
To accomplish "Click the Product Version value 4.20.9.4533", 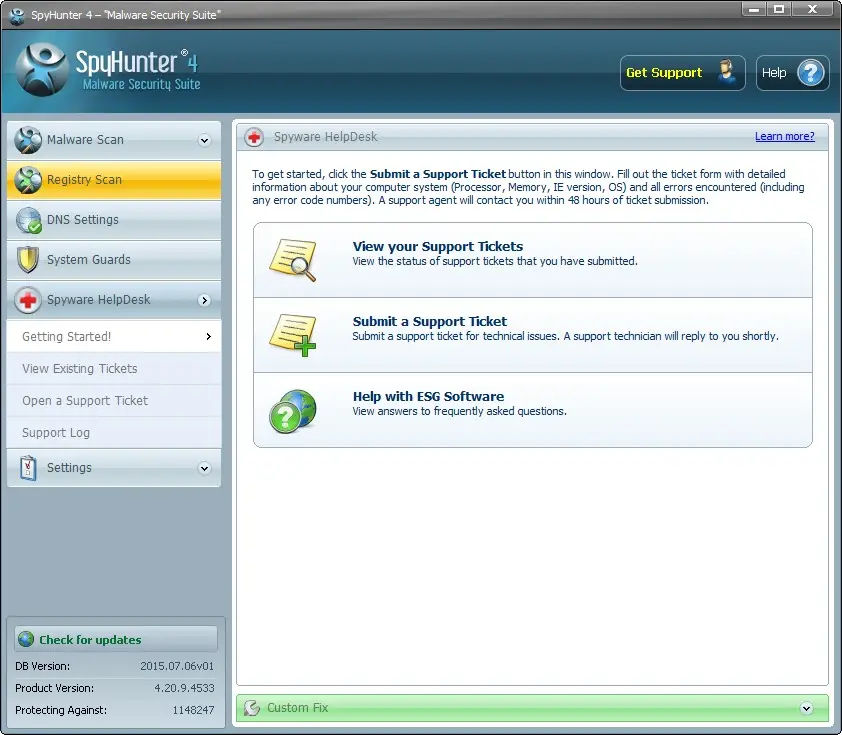I will (x=184, y=688).
